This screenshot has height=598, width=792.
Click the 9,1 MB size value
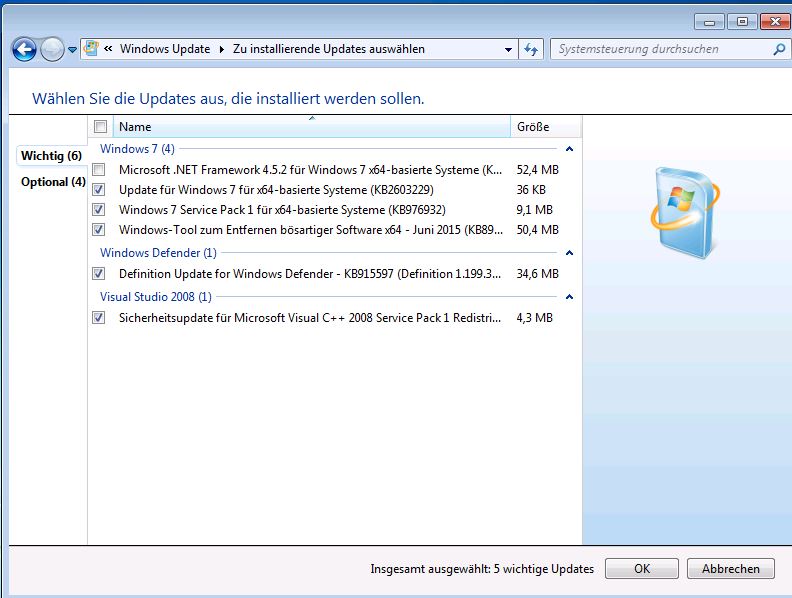534,210
